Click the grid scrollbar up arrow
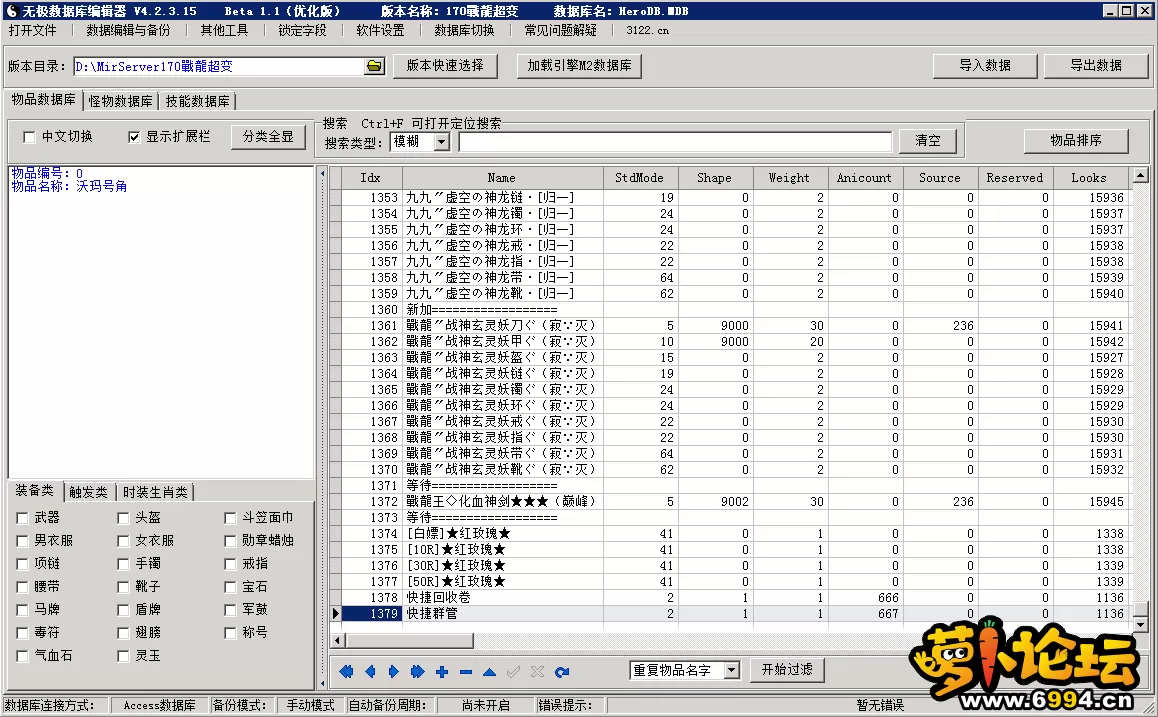Image resolution: width=1158 pixels, height=717 pixels. (1140, 175)
